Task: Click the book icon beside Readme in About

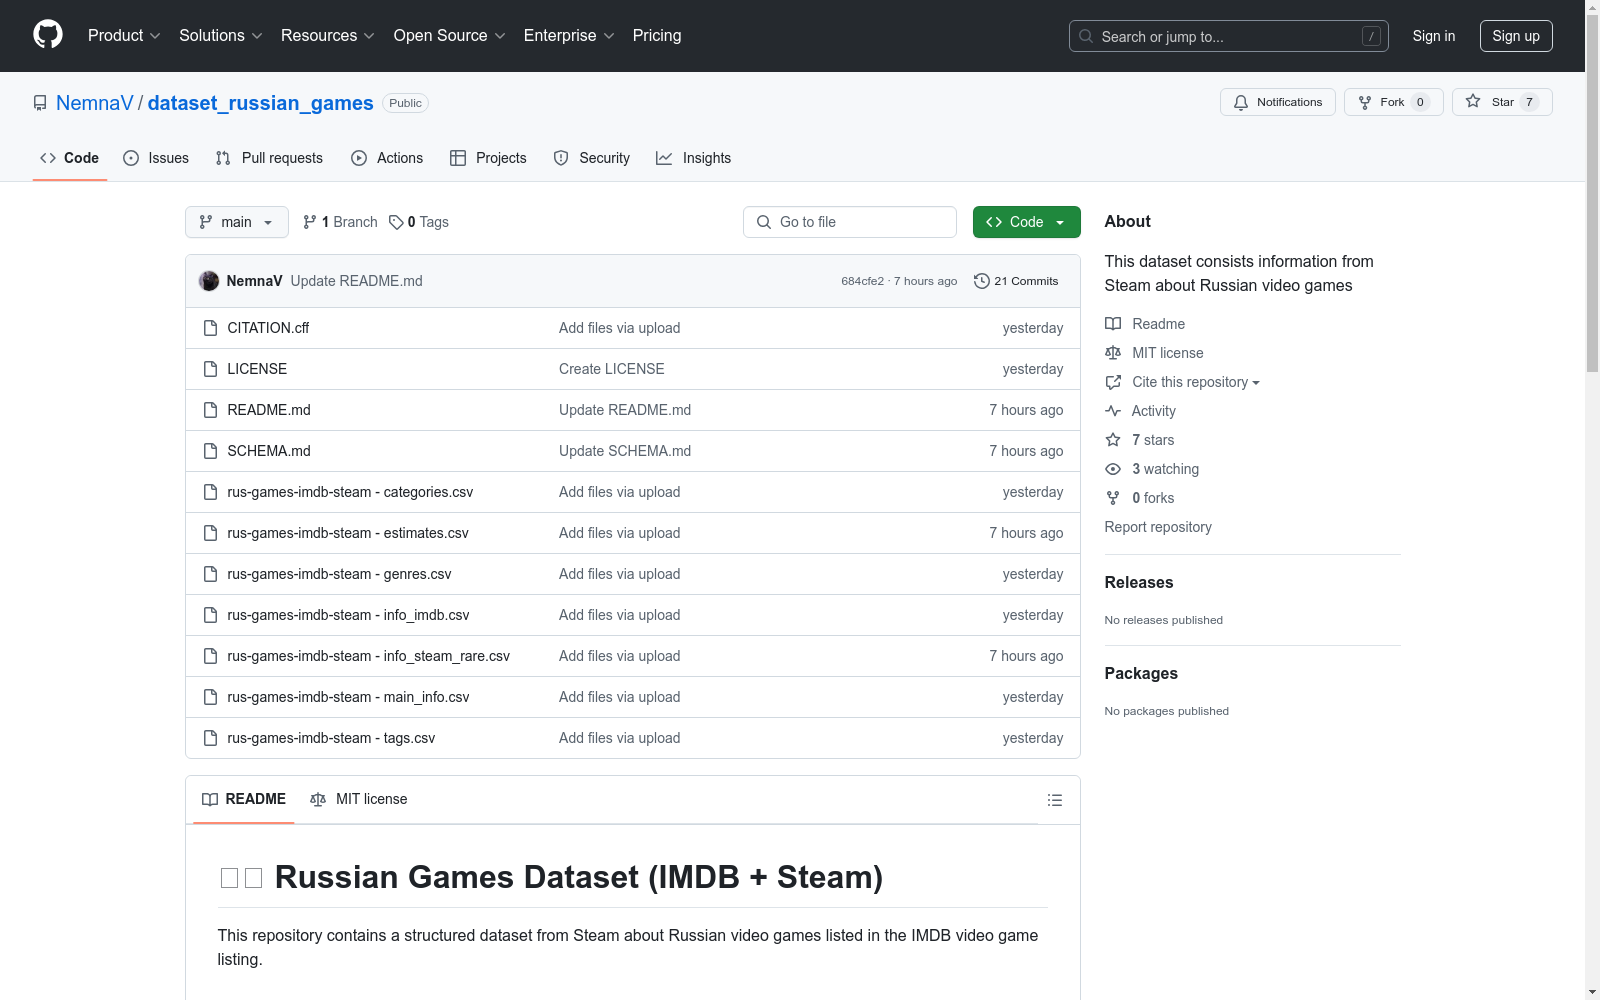Action: tap(1113, 324)
